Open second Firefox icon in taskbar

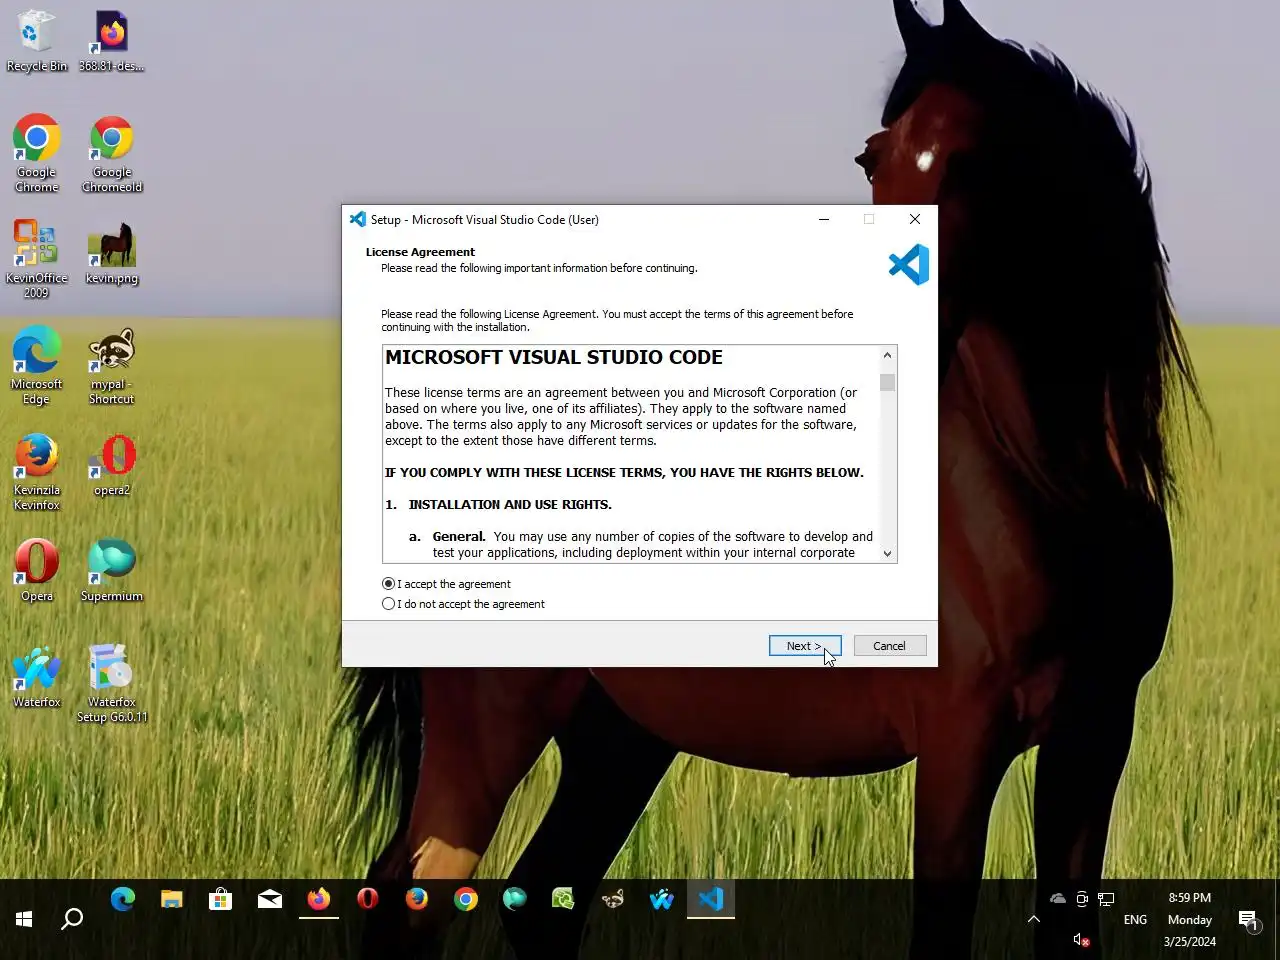point(417,899)
